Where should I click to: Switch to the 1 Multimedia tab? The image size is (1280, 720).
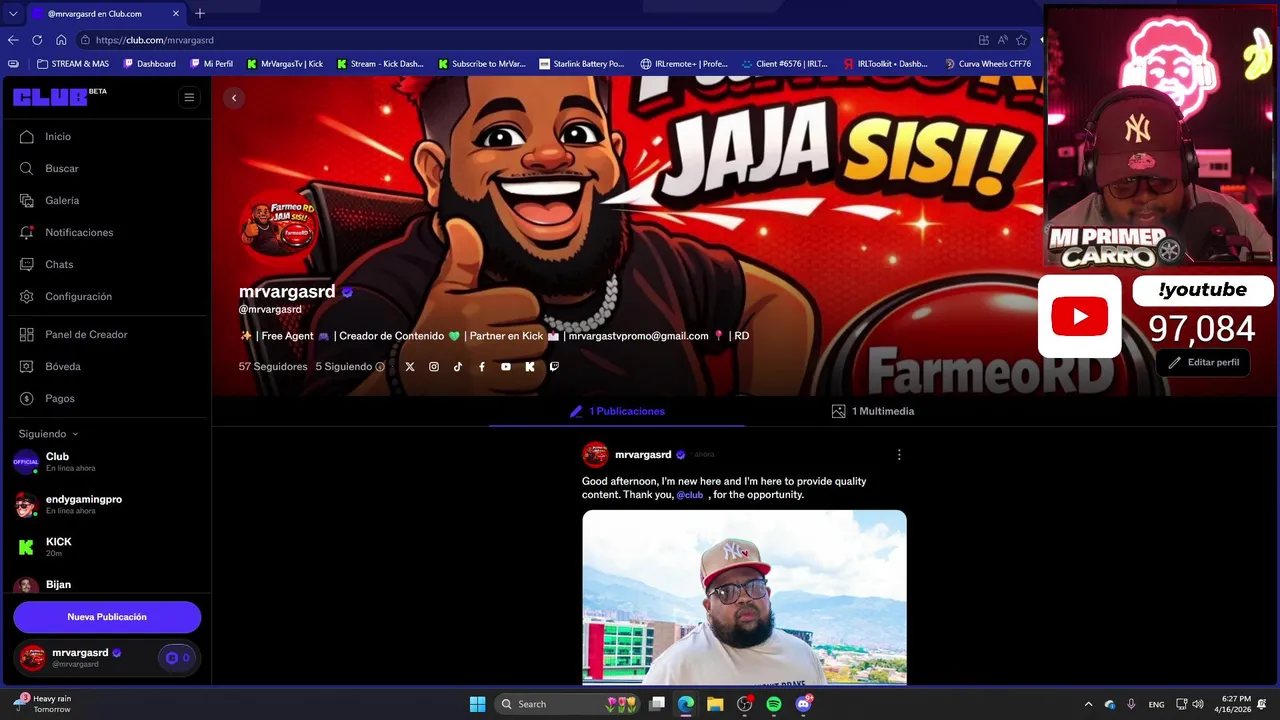pos(873,411)
